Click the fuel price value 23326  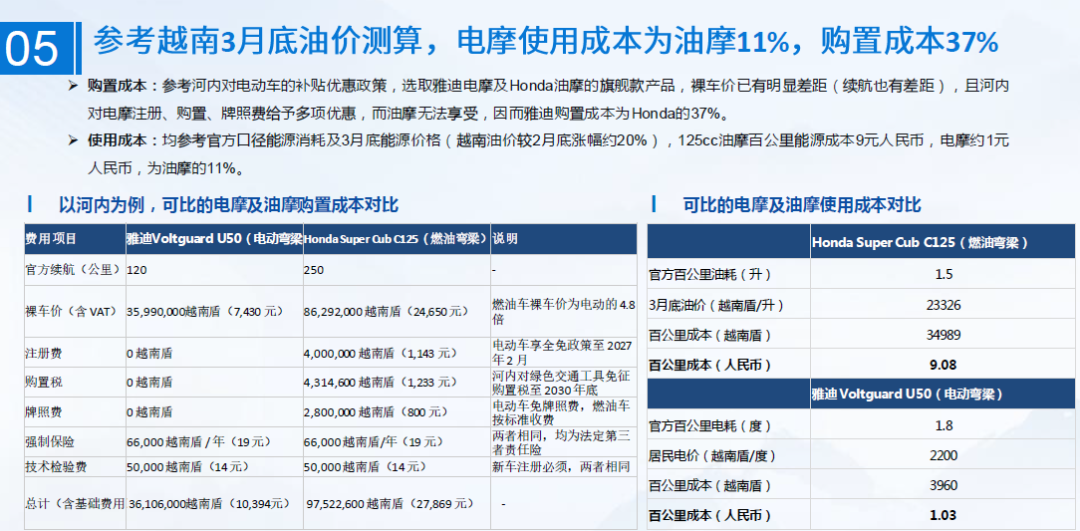point(944,304)
